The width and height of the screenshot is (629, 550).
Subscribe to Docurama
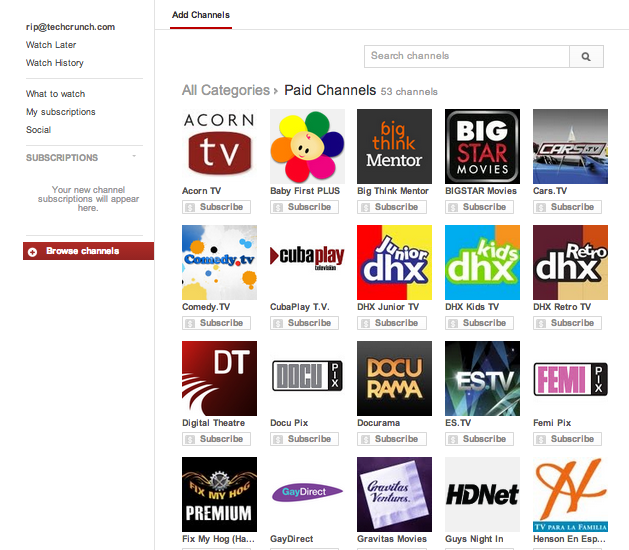click(392, 439)
